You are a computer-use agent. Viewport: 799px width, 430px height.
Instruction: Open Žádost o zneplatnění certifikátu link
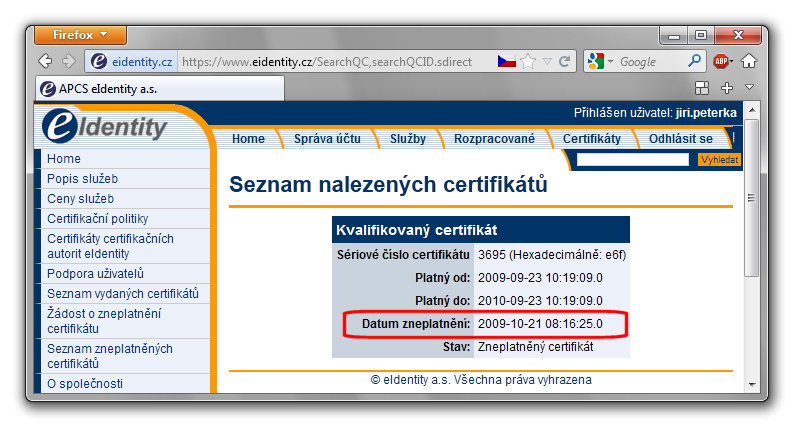104,321
